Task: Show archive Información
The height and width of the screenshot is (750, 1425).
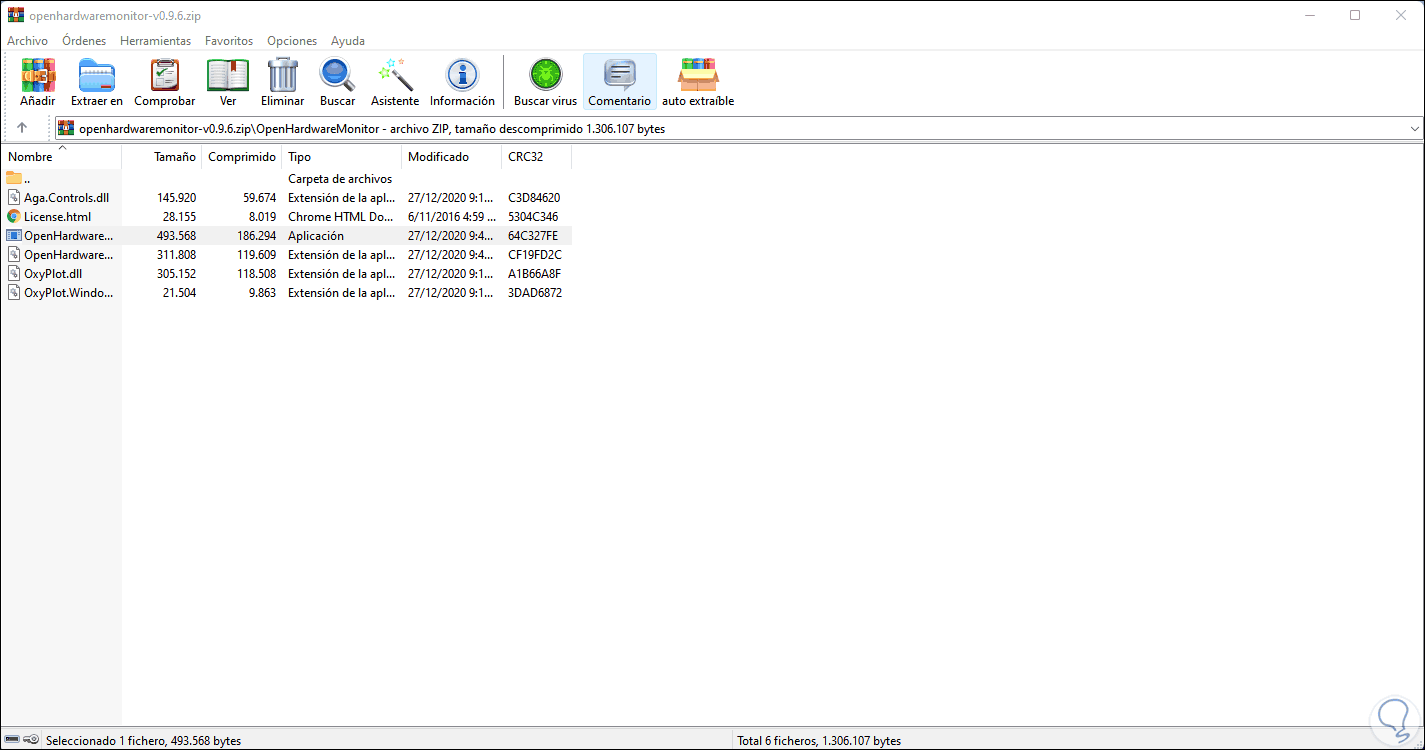Action: 462,82
